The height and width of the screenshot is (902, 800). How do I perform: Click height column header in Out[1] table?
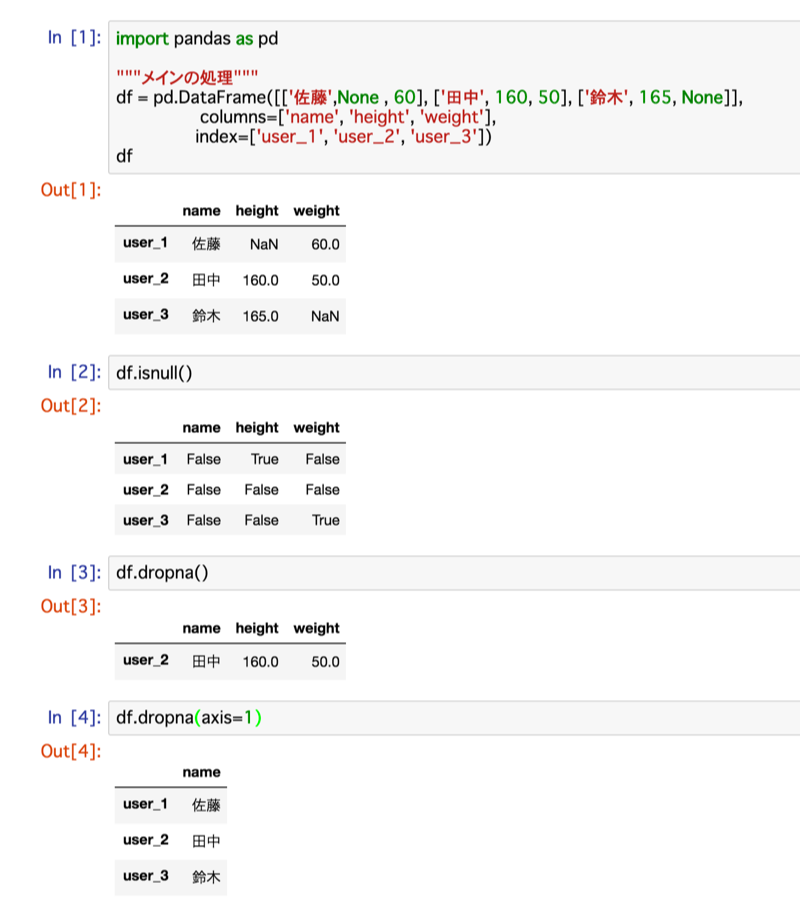tap(257, 211)
